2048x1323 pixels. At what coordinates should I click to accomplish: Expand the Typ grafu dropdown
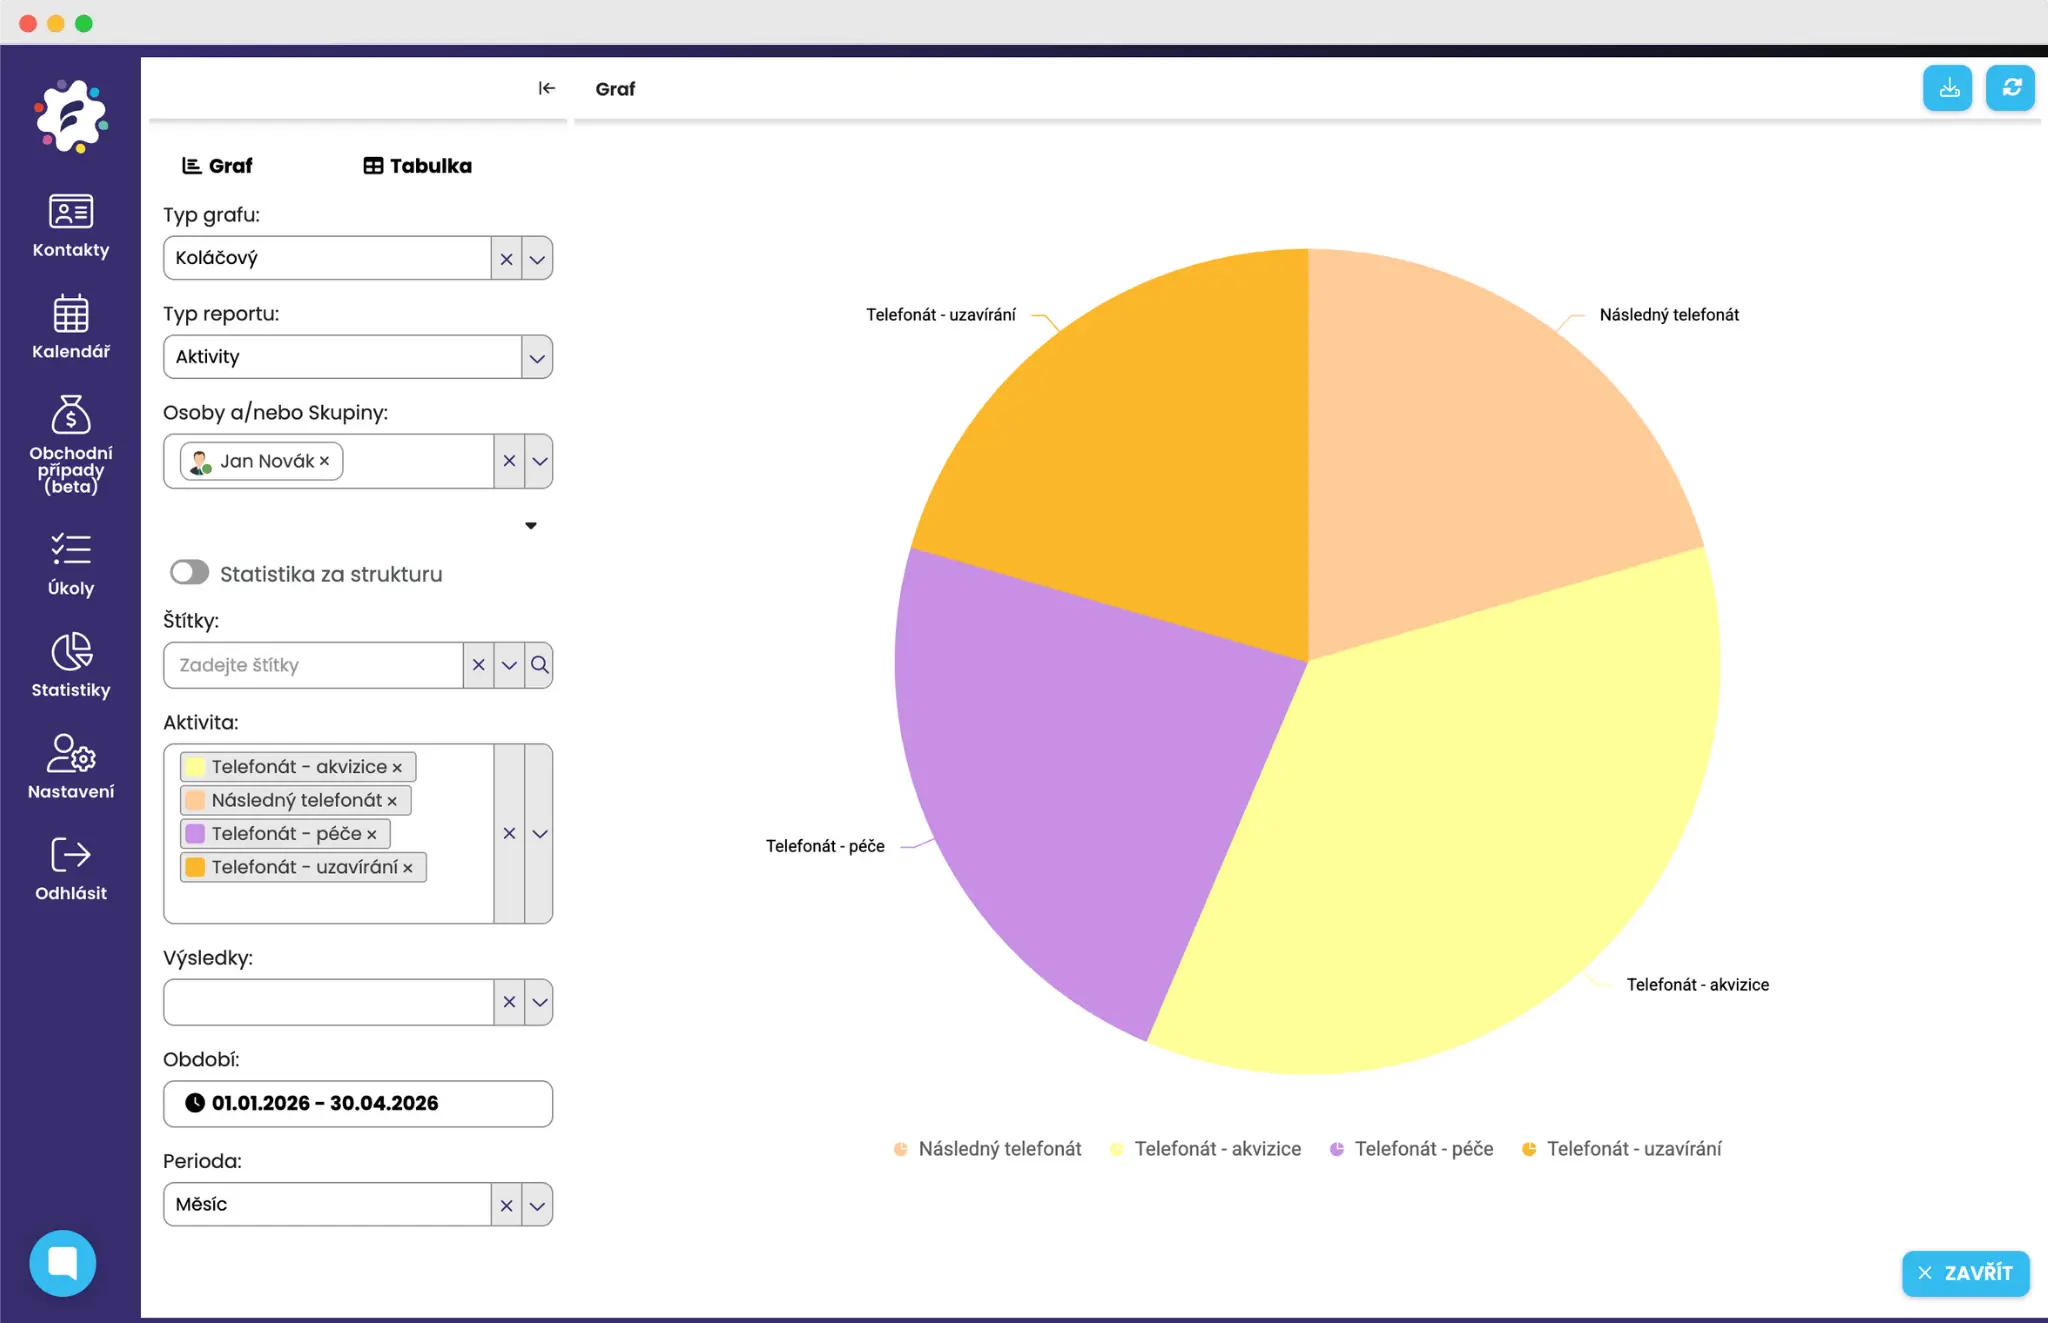(537, 259)
